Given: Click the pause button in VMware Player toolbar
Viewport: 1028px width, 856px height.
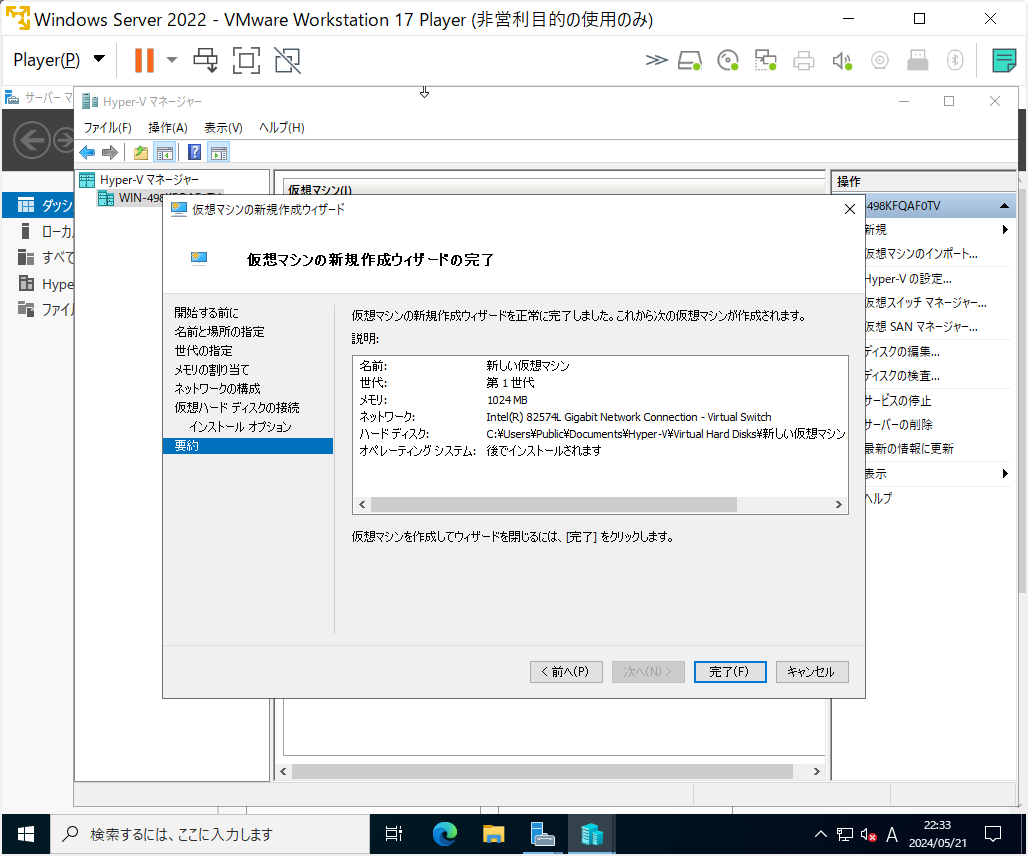Looking at the screenshot, I should coord(144,60).
